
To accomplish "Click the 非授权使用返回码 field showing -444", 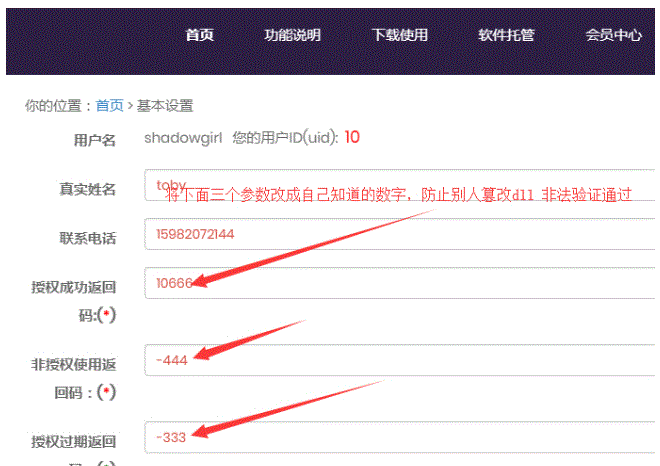I will click(400, 360).
